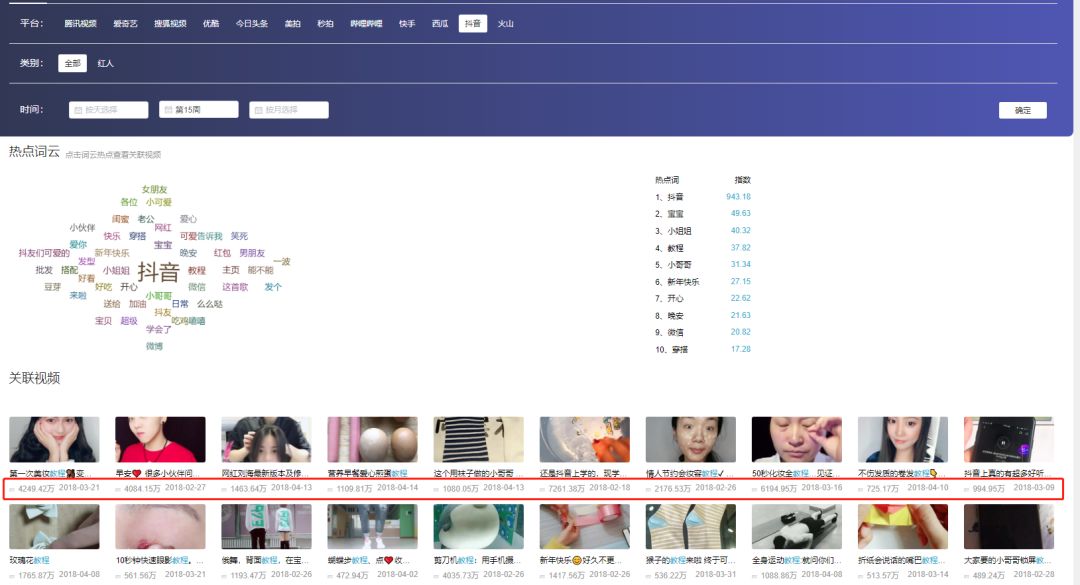1080x585 pixels.
Task: Switch platform to 今日头条
Action: (x=251, y=23)
